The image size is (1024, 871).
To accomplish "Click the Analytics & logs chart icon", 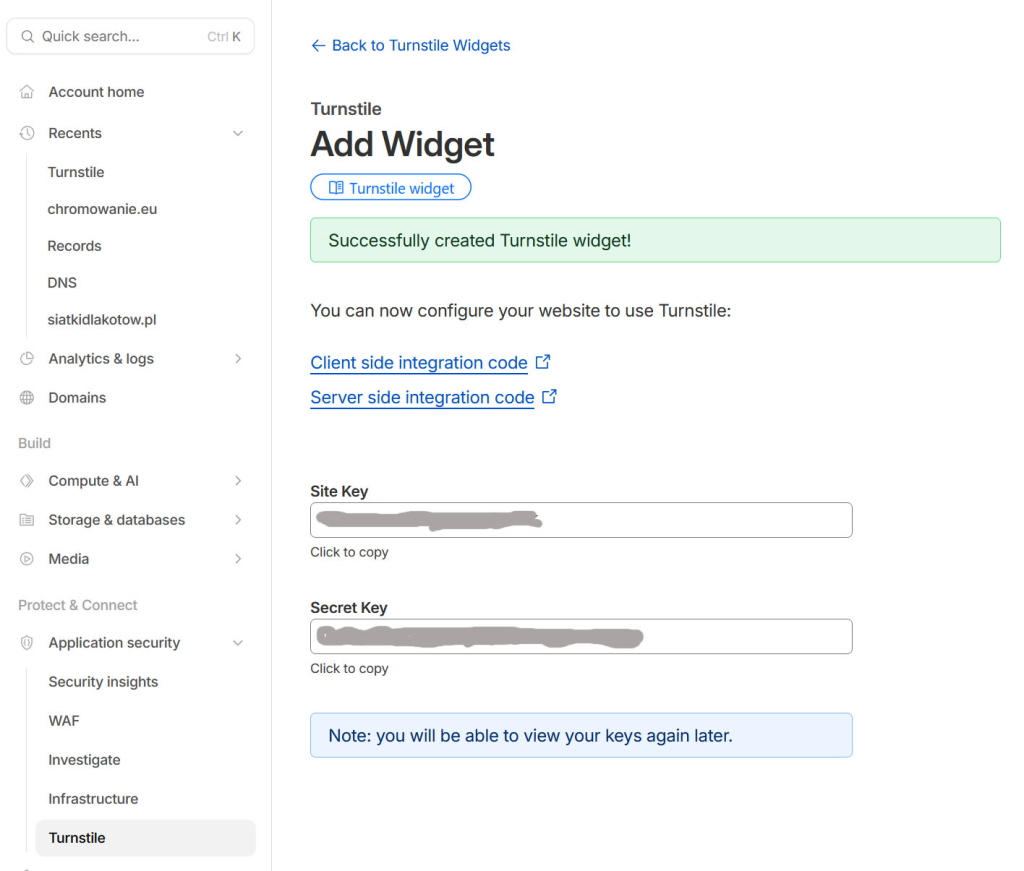I will click(27, 359).
